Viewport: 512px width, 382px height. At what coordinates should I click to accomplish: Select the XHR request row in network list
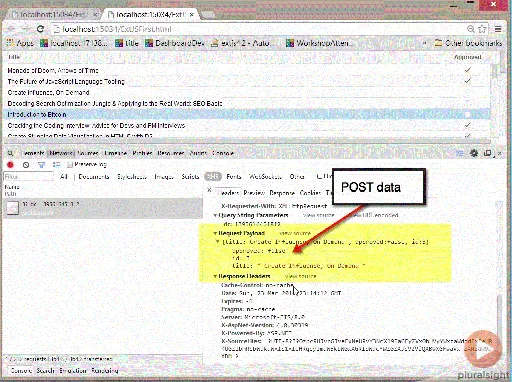click(x=103, y=208)
